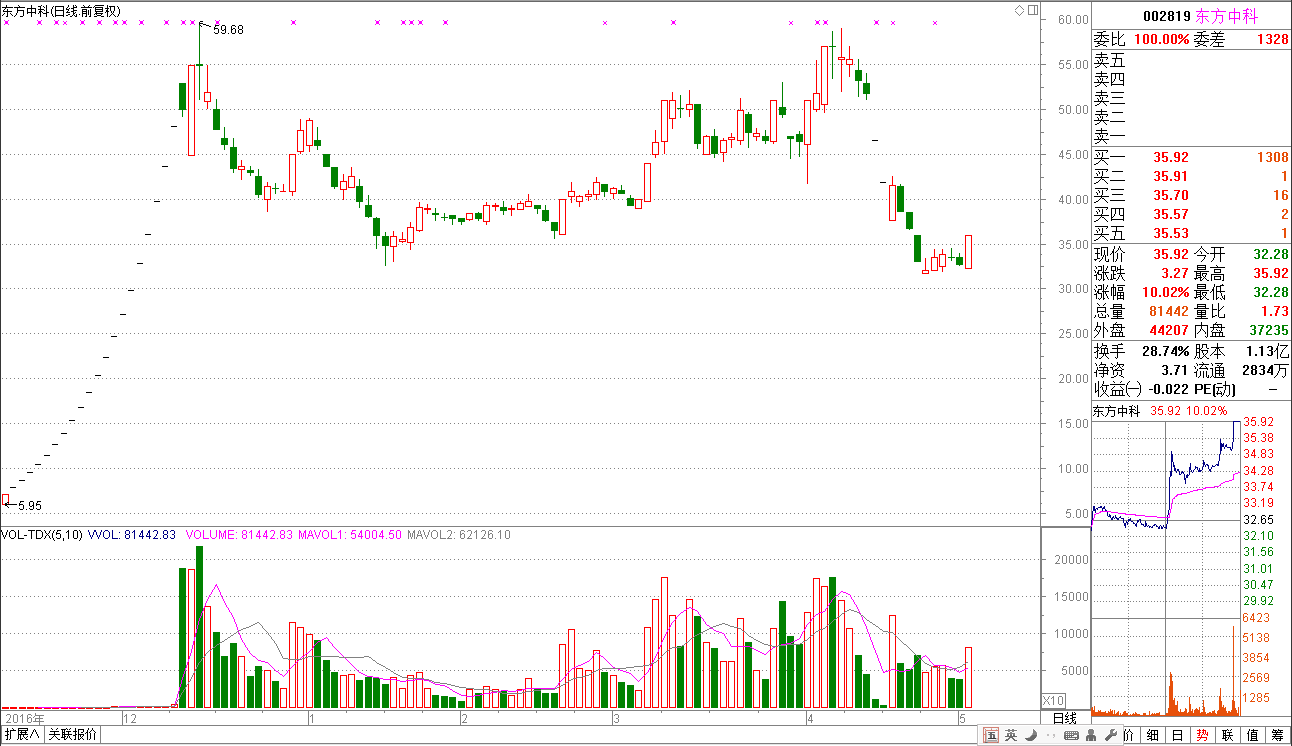
Task: Click 换手 value 28.74%
Action: [1164, 352]
